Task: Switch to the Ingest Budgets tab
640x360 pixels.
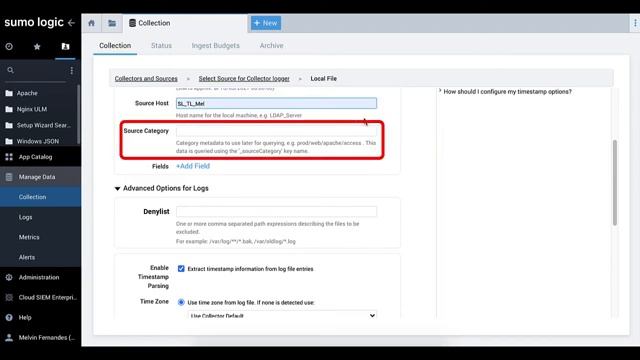Action: pos(216,46)
